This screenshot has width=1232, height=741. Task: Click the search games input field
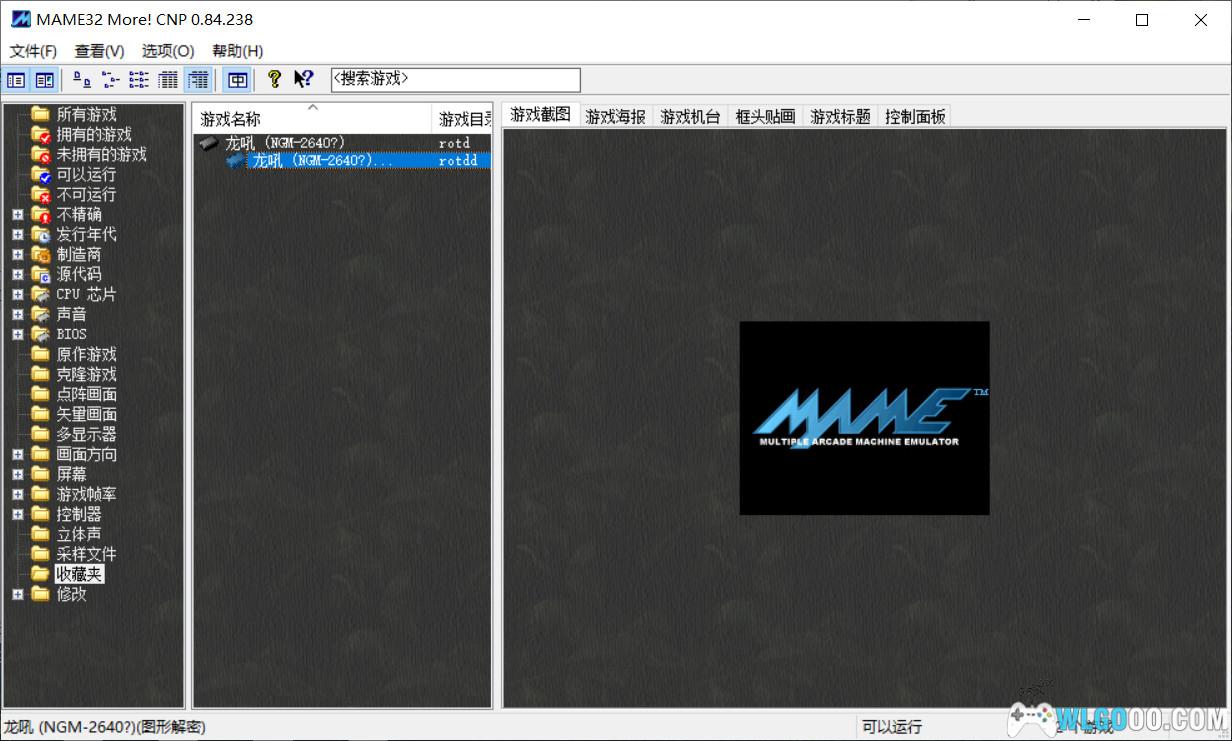[455, 80]
